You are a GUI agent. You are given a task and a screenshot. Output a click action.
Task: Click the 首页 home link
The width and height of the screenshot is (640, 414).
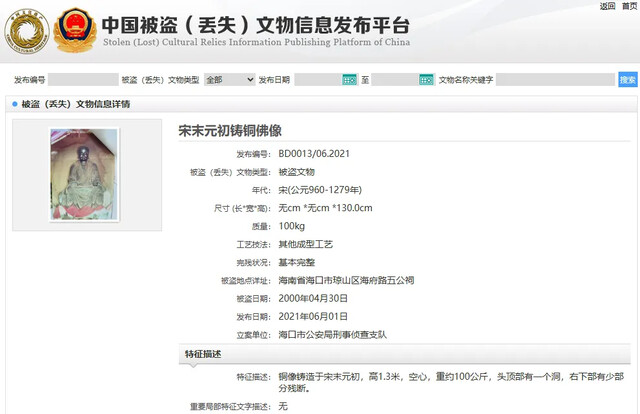[630, 6]
